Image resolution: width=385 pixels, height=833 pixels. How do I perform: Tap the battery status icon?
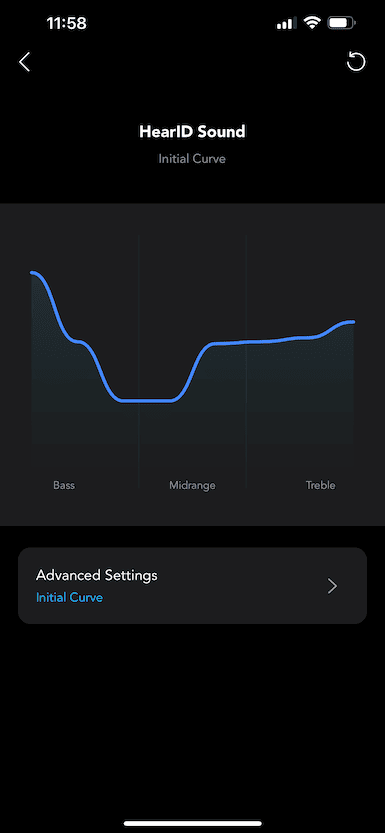[341, 23]
